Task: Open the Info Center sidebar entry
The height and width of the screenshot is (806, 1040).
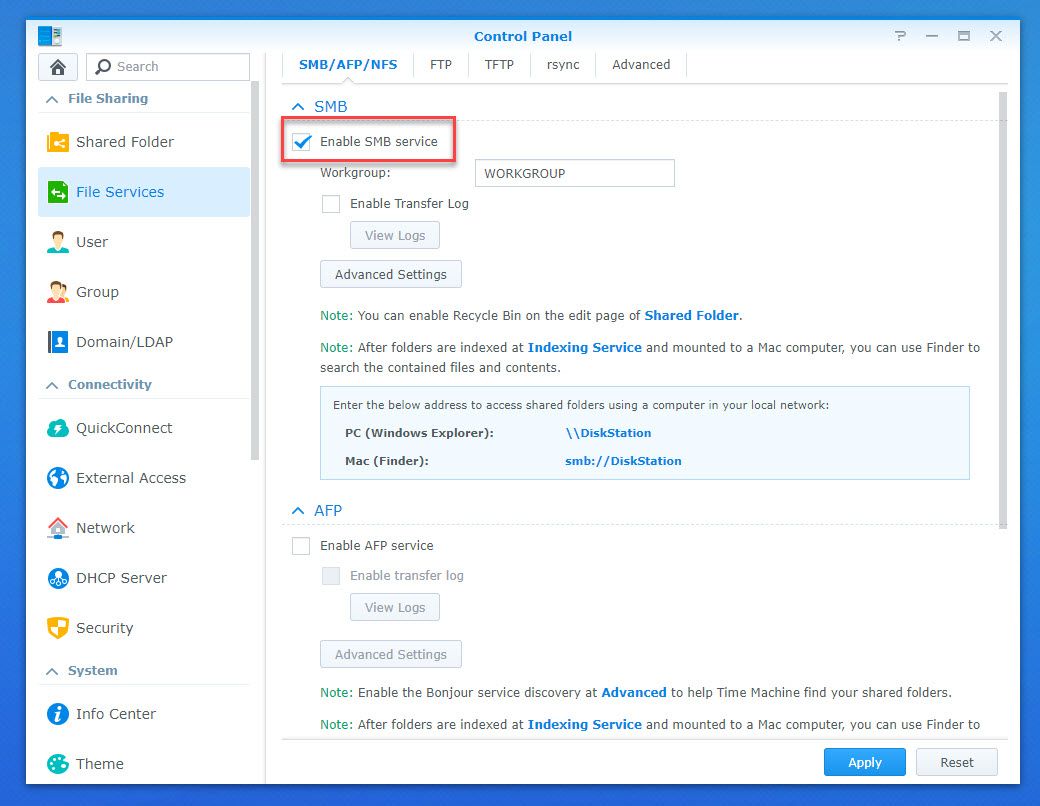Action: [144, 714]
